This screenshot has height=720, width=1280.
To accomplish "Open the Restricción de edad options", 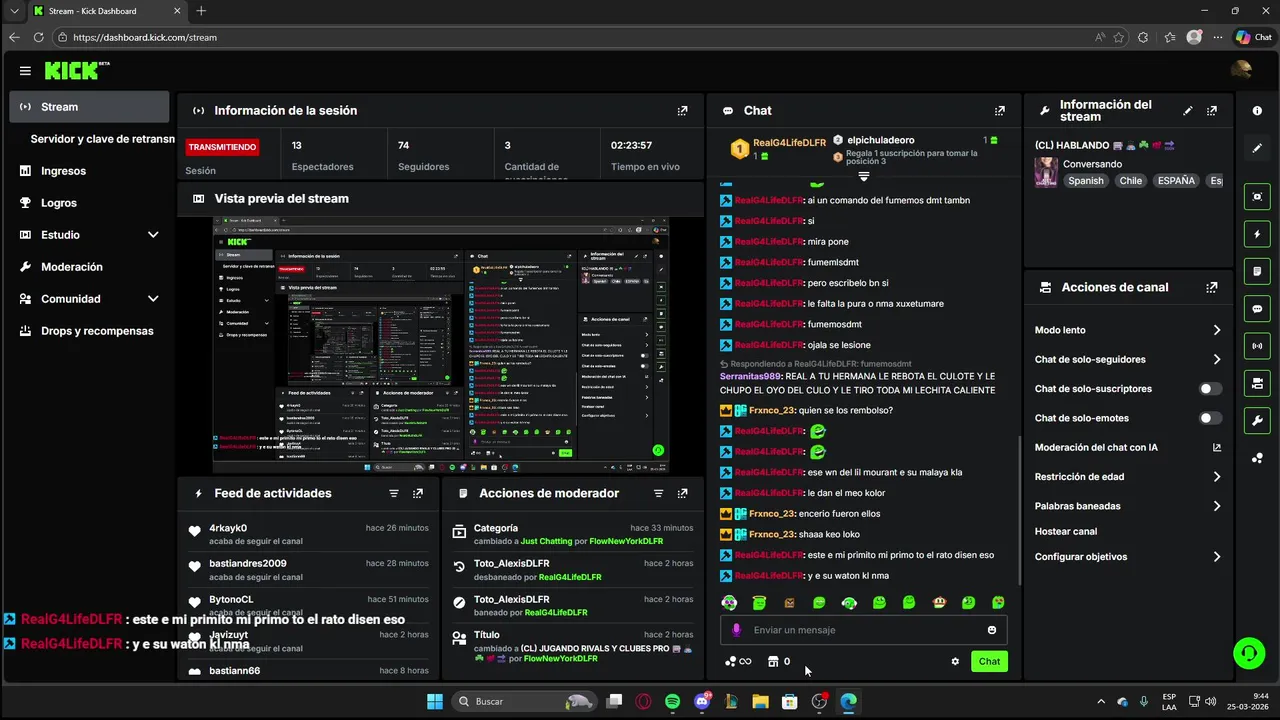I will 1127,477.
